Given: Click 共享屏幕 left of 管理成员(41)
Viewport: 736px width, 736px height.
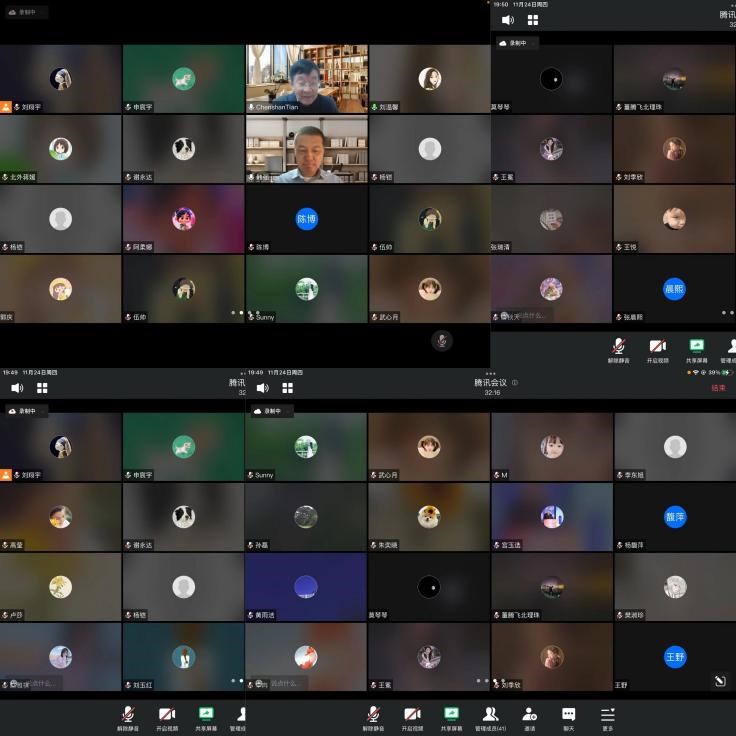Looking at the screenshot, I should click(x=451, y=714).
